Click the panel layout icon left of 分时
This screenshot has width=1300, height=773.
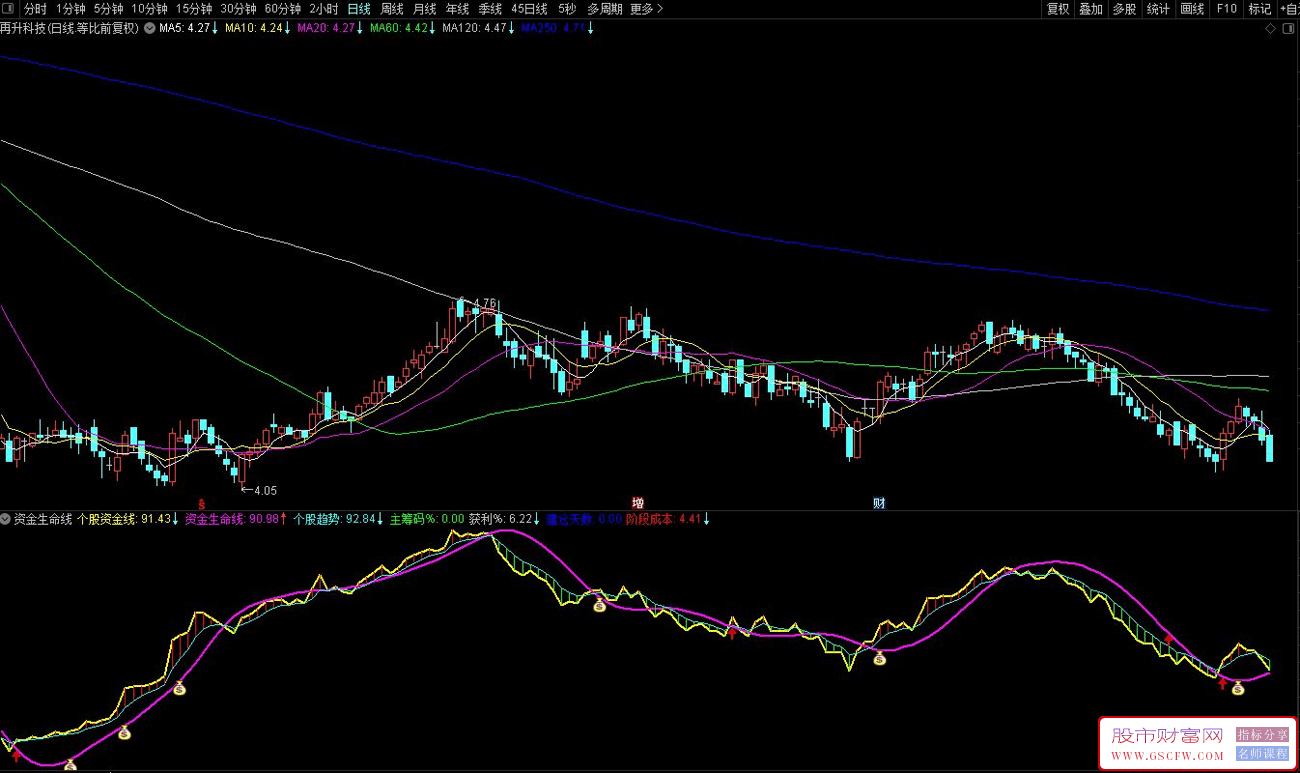pyautogui.click(x=9, y=9)
